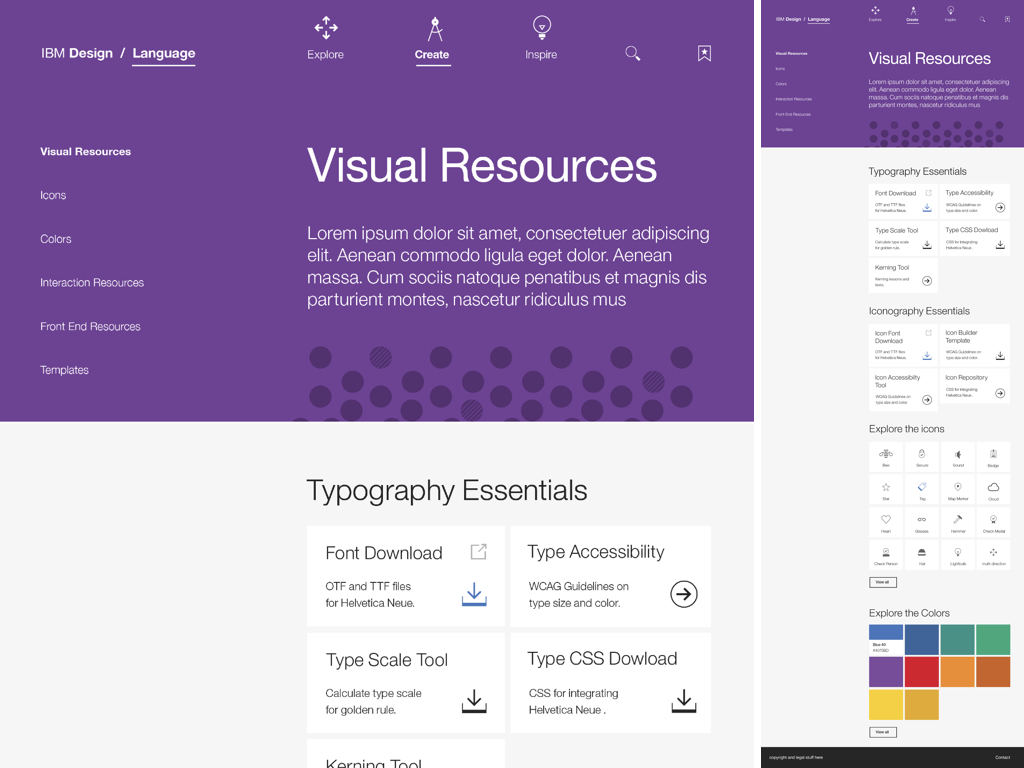Screen dimensions: 1024x768
Task: Click the Inspire lightbulb icon in large header
Action: (x=541, y=27)
